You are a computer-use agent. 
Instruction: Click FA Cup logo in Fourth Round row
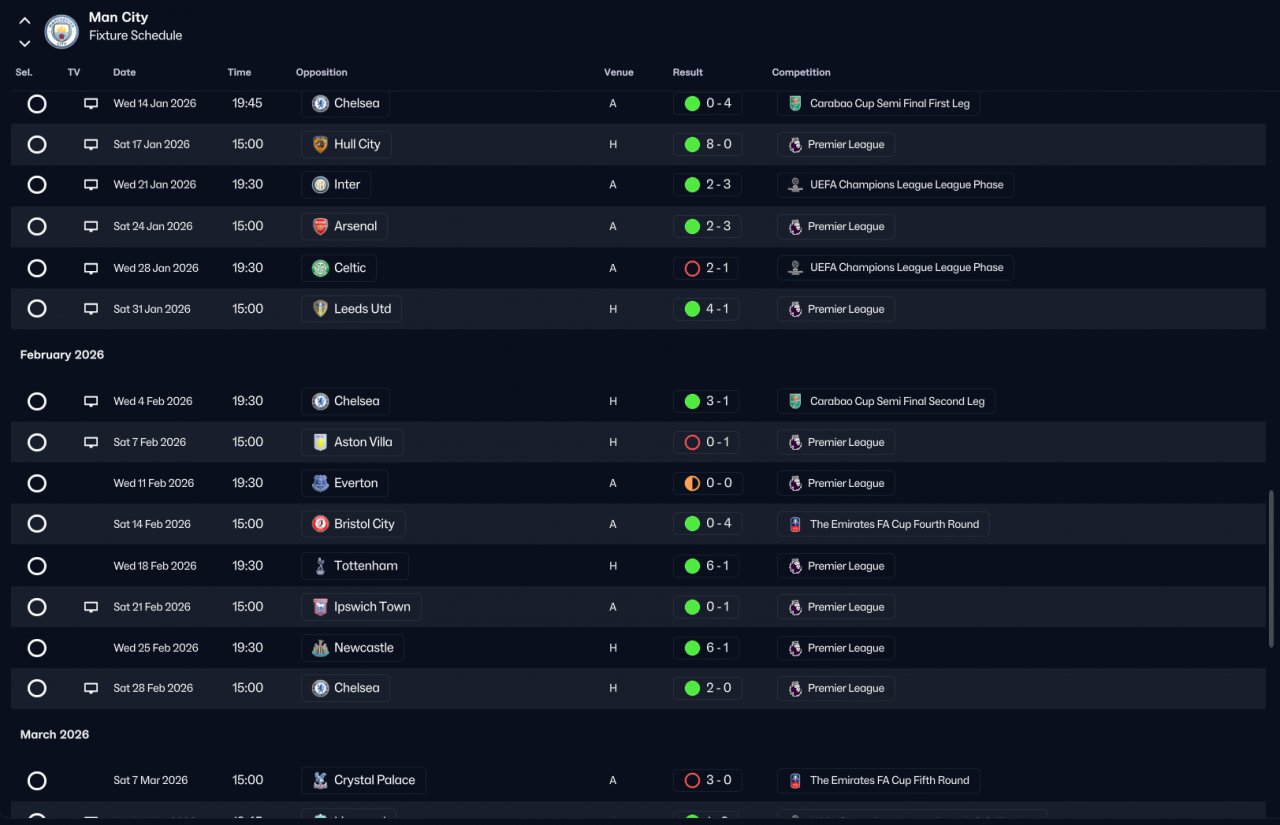pos(795,524)
